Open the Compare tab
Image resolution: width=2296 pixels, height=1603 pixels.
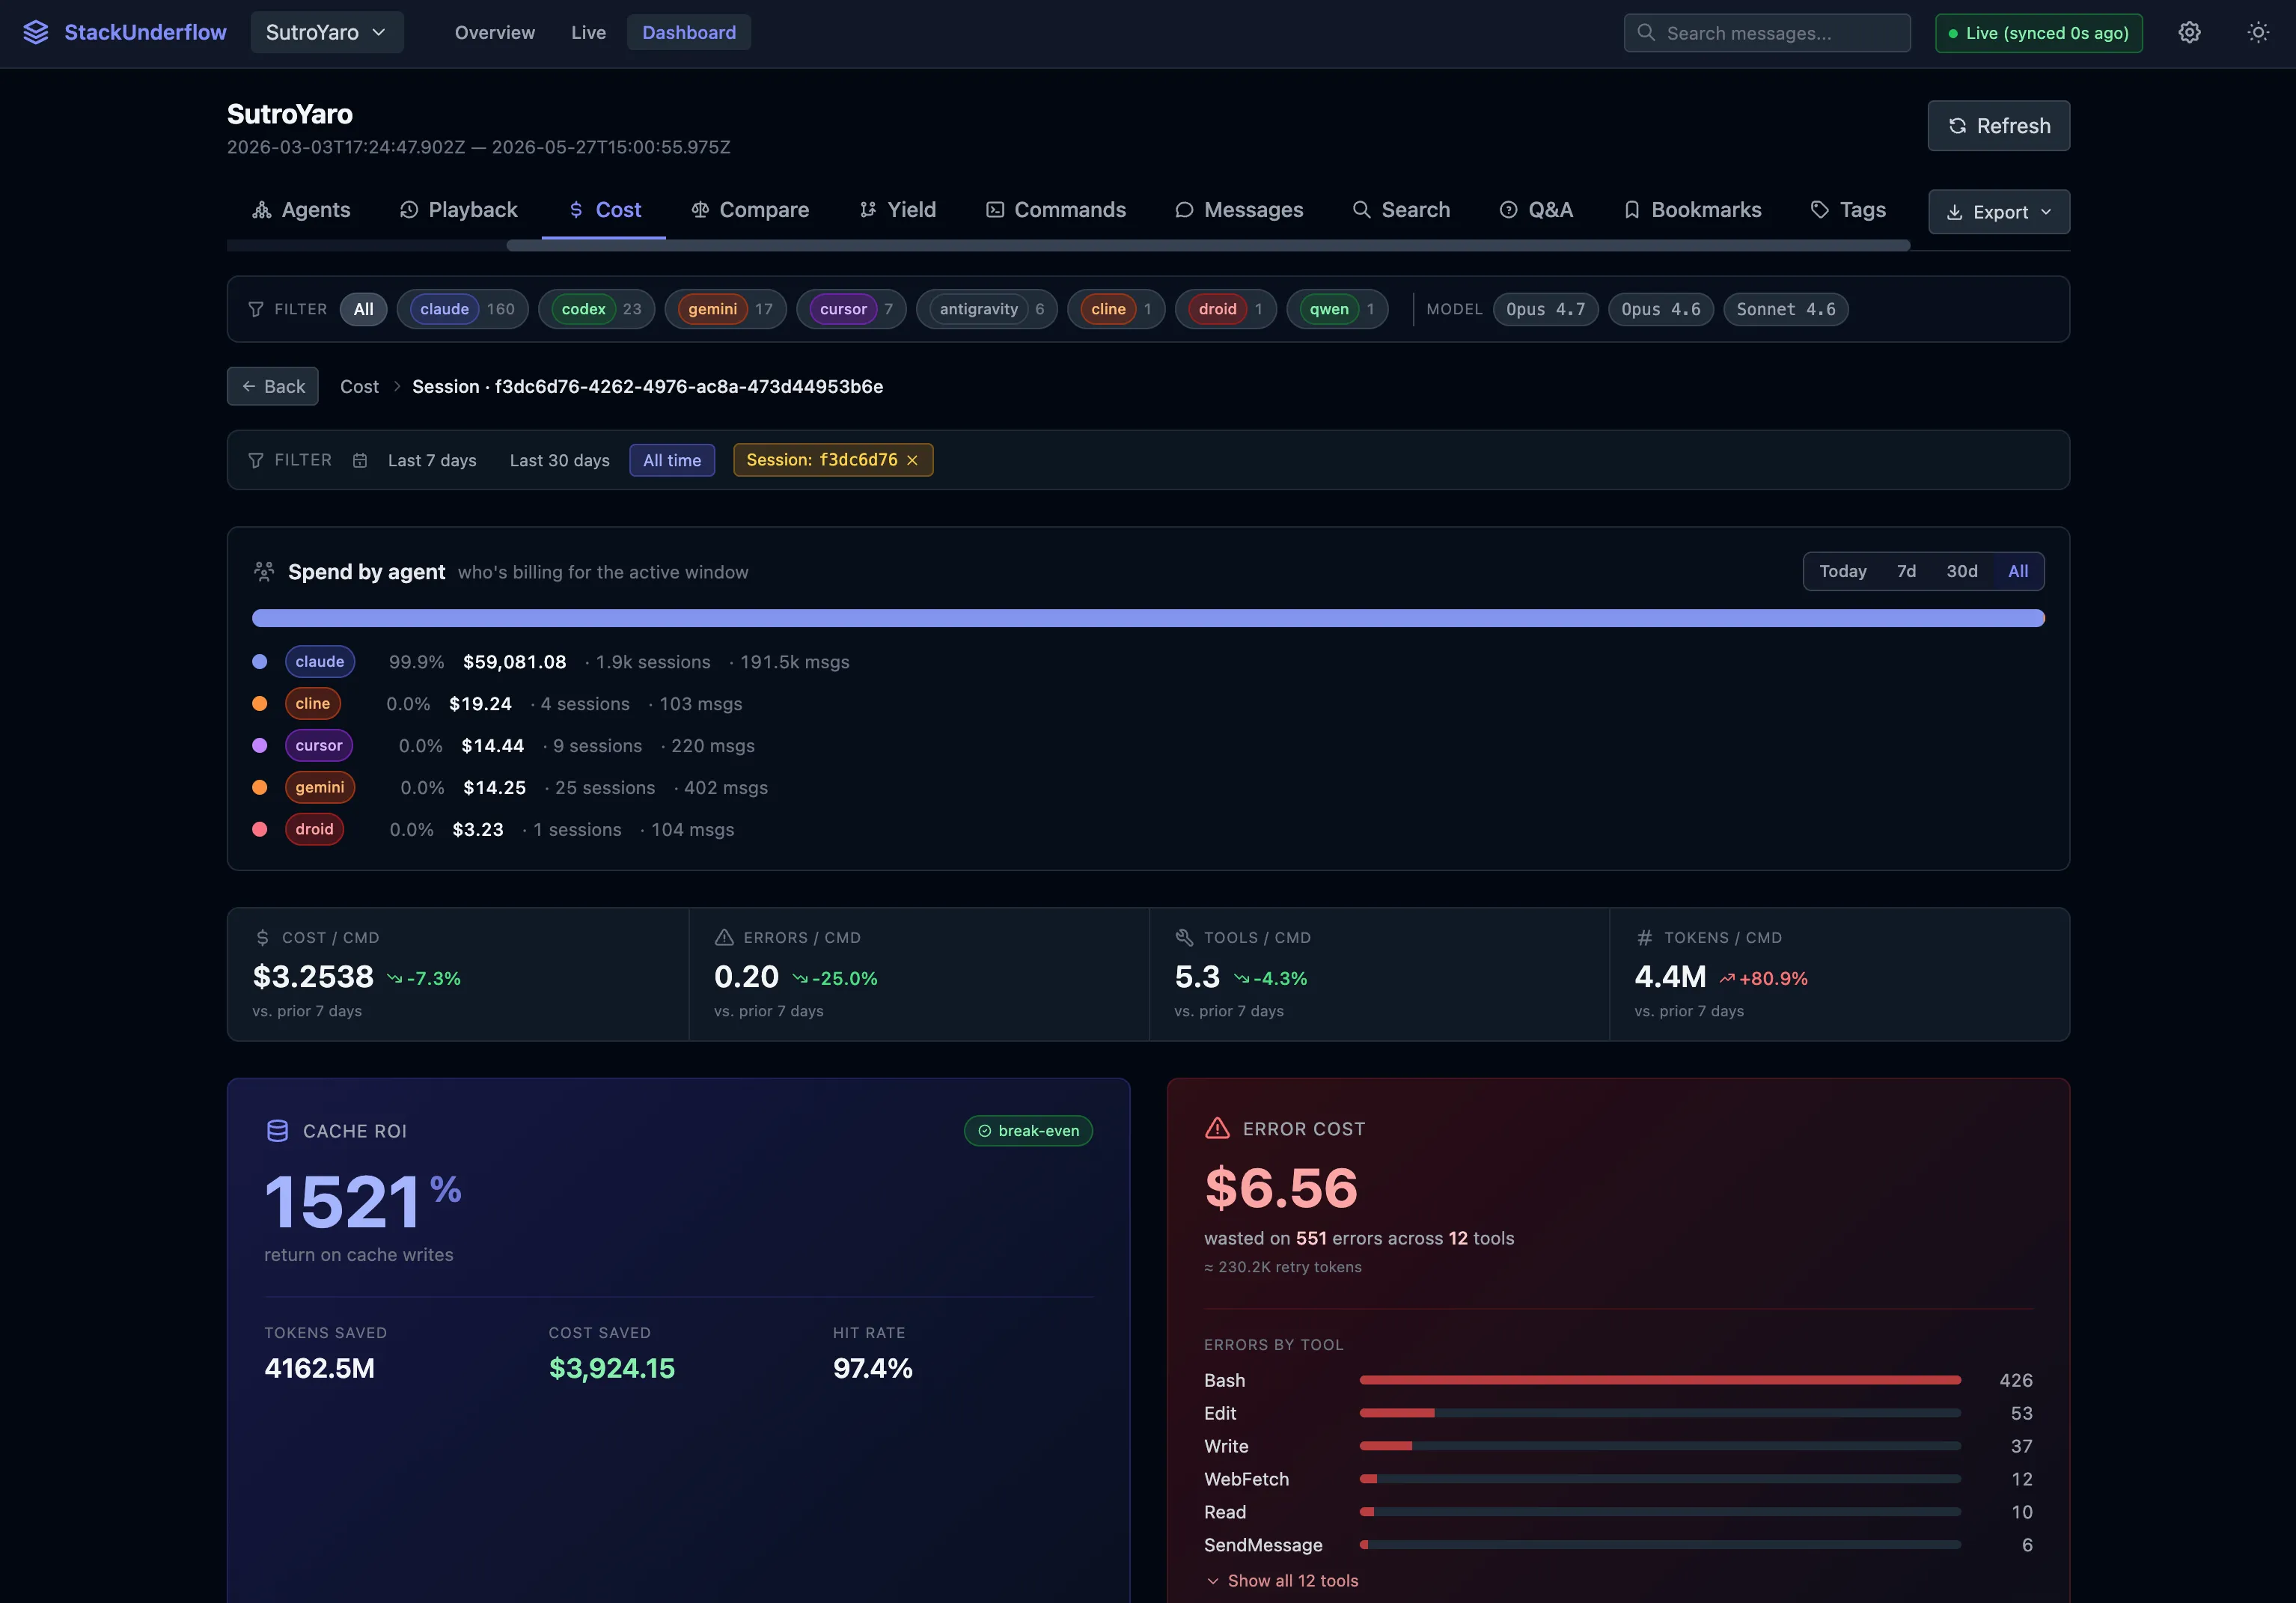(750, 210)
